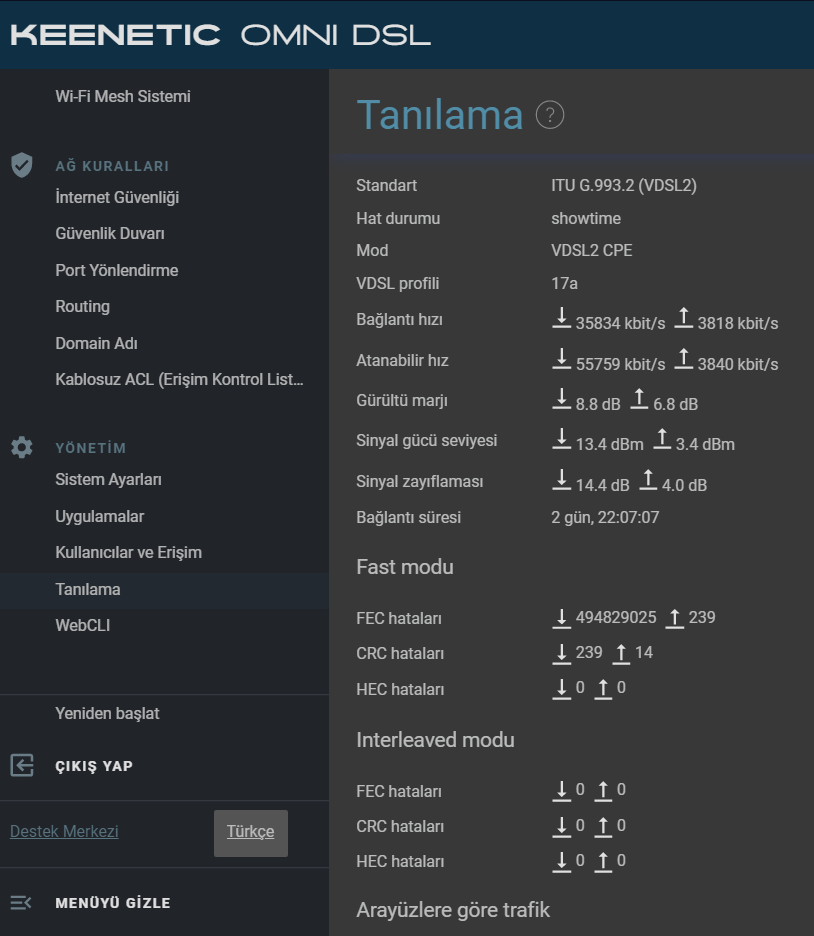The width and height of the screenshot is (814, 936).
Task: Click the Interleaved modu section heading
Action: point(435,740)
